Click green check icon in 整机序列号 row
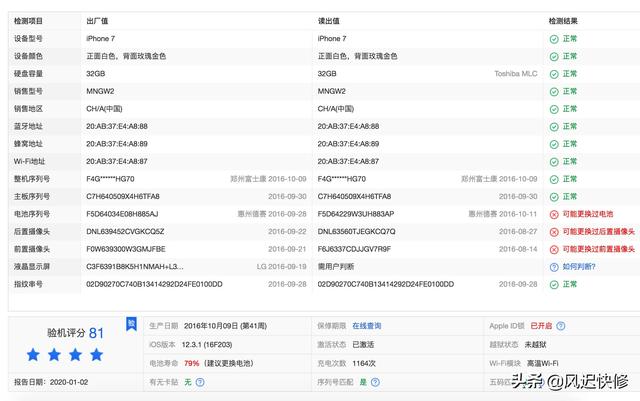Screen dimensions: 640x401 pos(554,180)
